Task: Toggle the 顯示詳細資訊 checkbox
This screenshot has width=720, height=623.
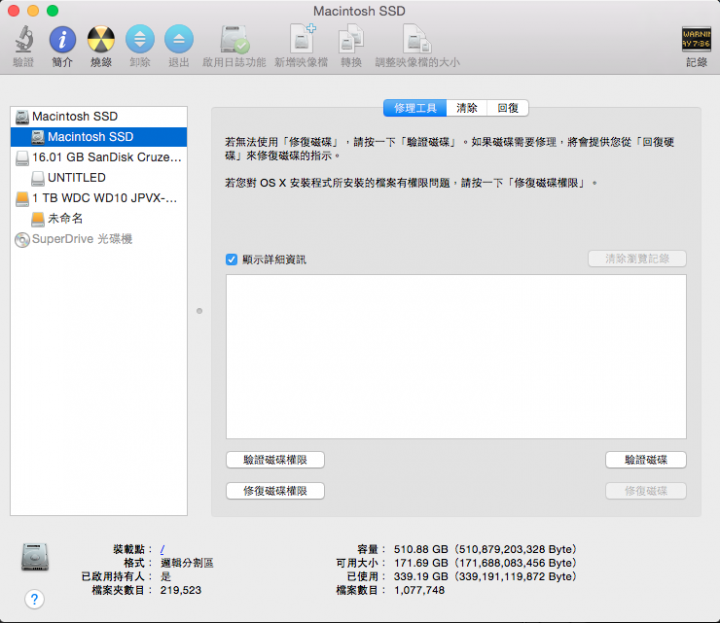Action: click(x=232, y=259)
